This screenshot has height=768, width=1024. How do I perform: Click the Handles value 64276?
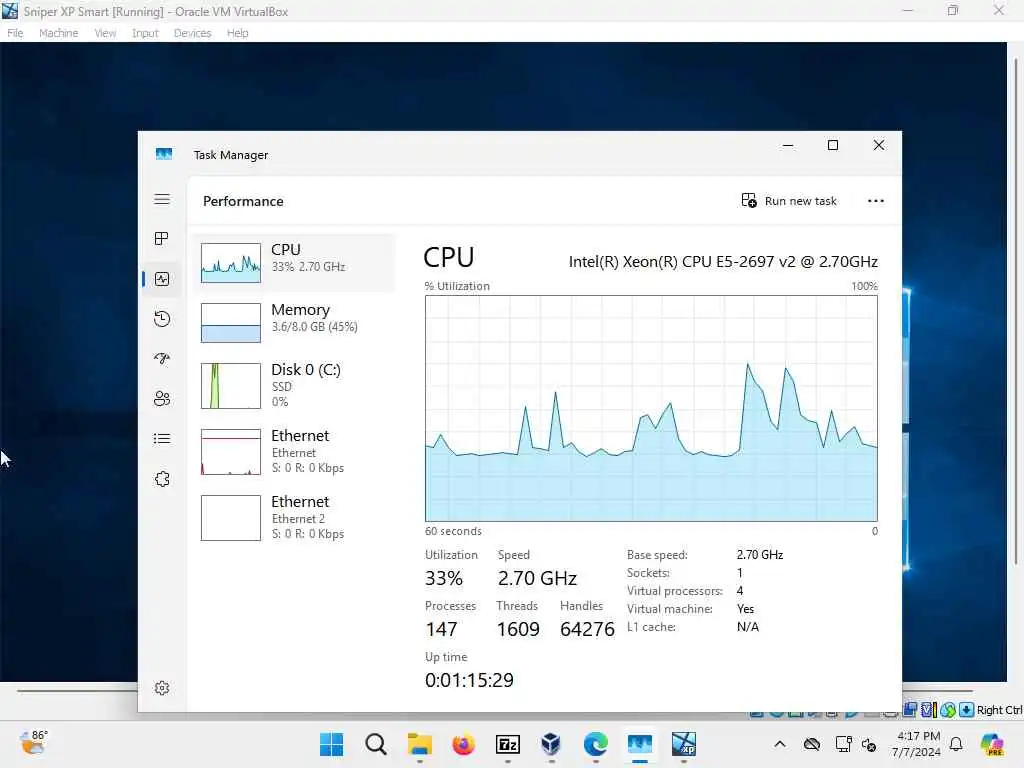[x=587, y=630]
